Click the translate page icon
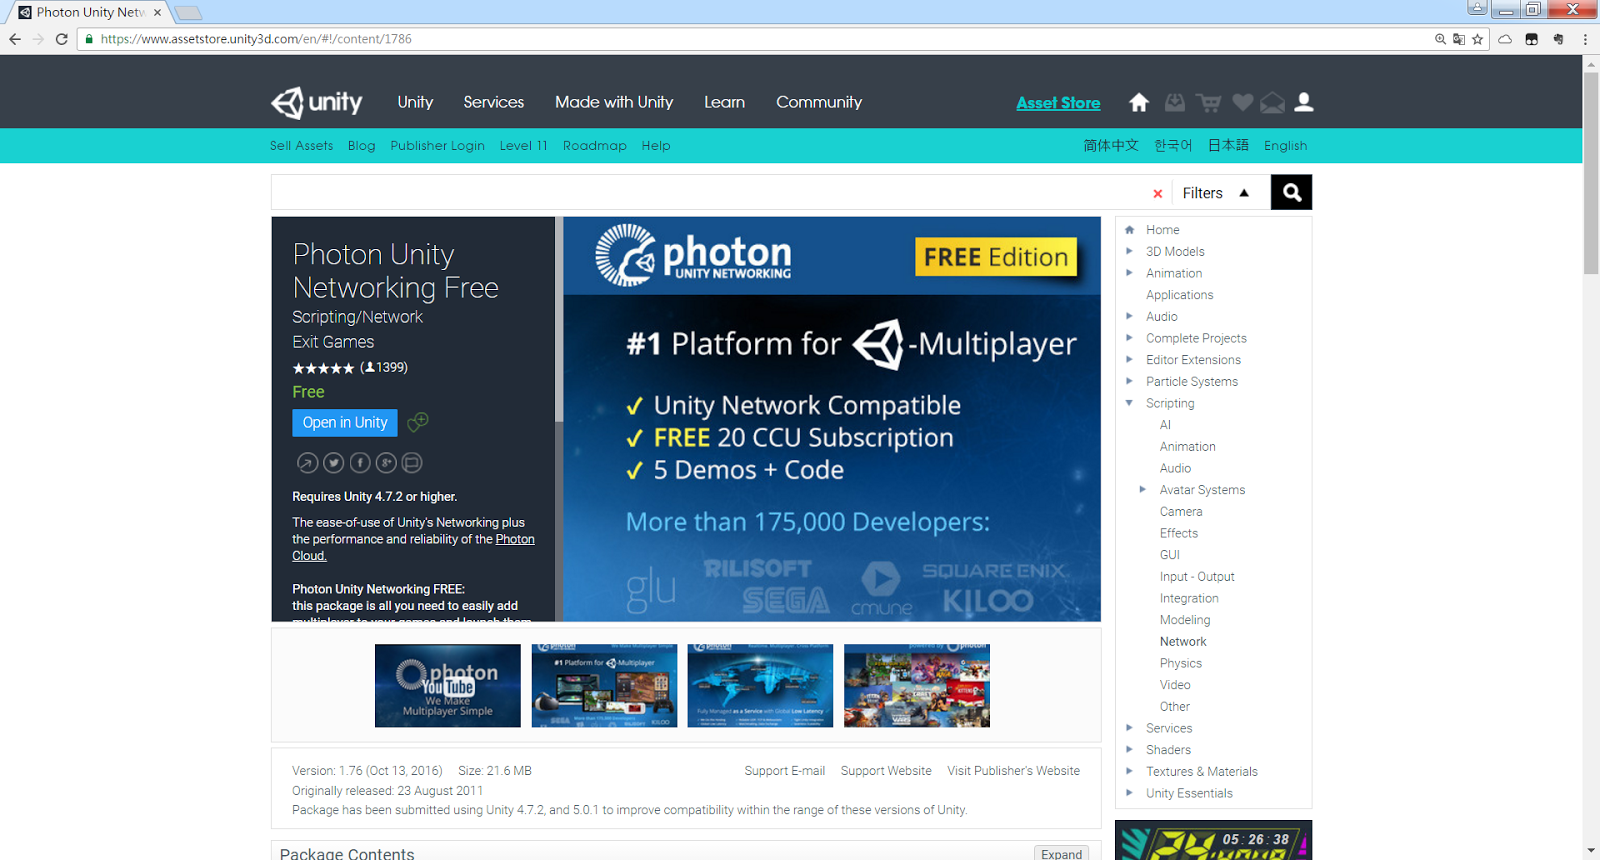This screenshot has height=860, width=1600. click(x=1459, y=39)
